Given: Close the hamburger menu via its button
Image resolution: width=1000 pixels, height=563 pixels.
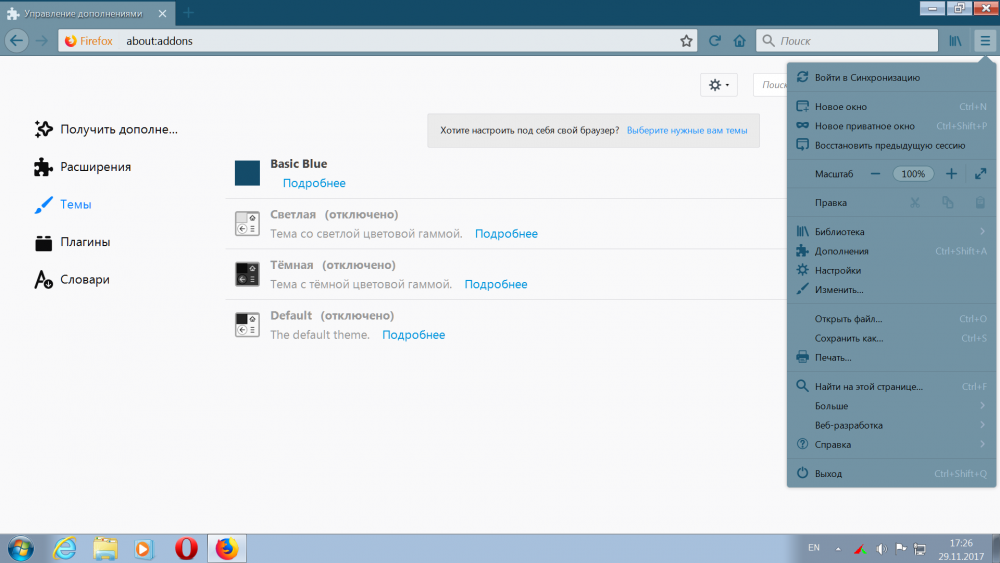Looking at the screenshot, I should pos(985,41).
